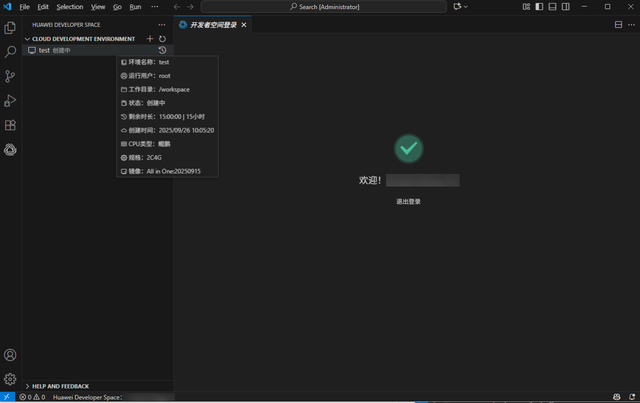This screenshot has width=640, height=403.
Task: Click the Accounts icon in activity bar
Action: [x=10, y=355]
